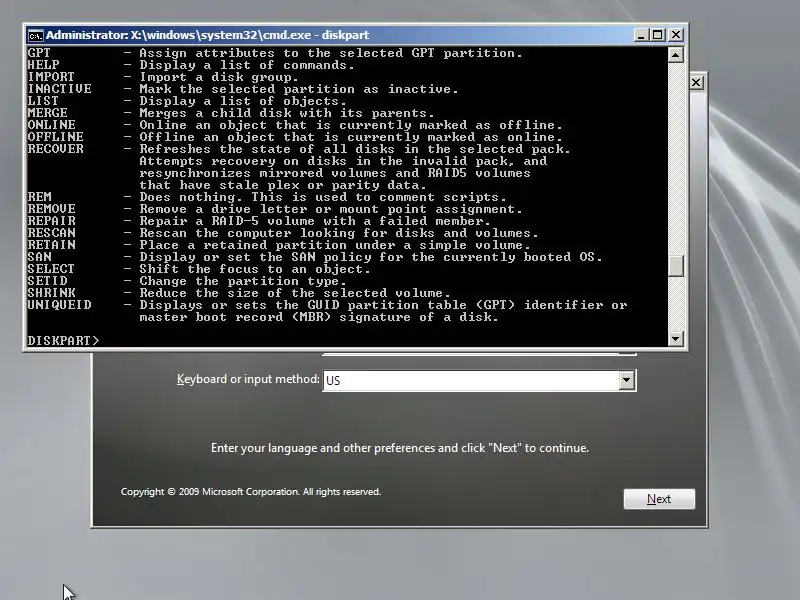Click the scroll down arrow in console
800x600 pixels.
coord(676,338)
